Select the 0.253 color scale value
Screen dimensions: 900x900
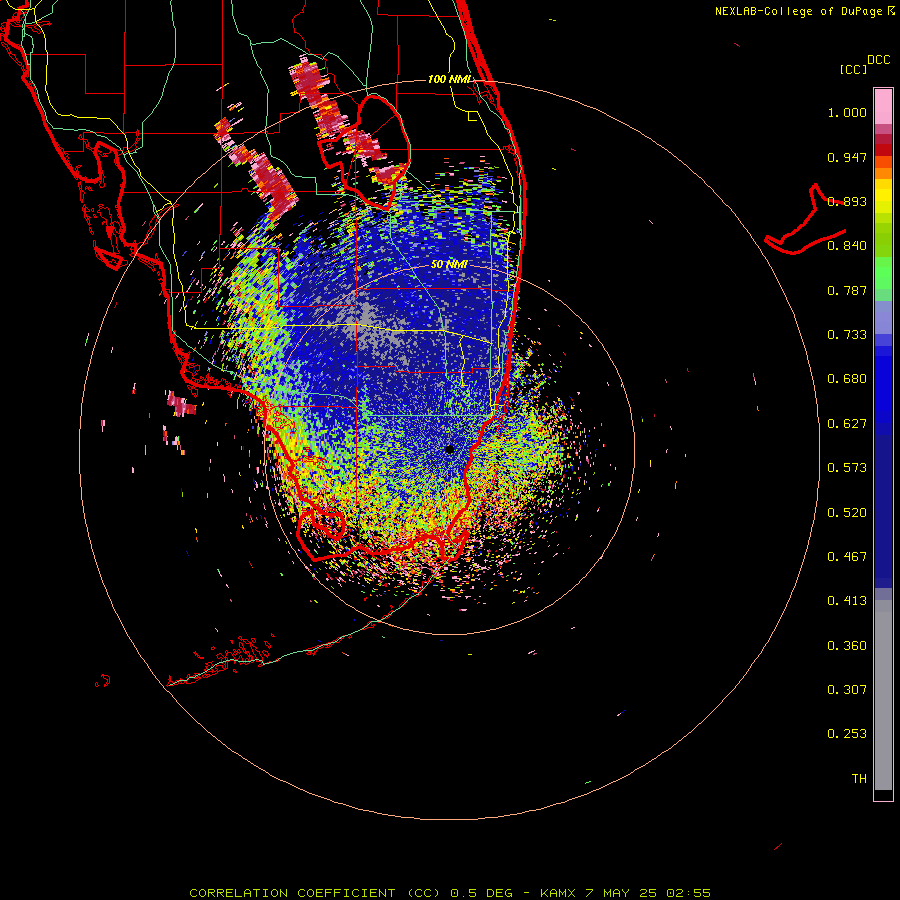[x=847, y=734]
